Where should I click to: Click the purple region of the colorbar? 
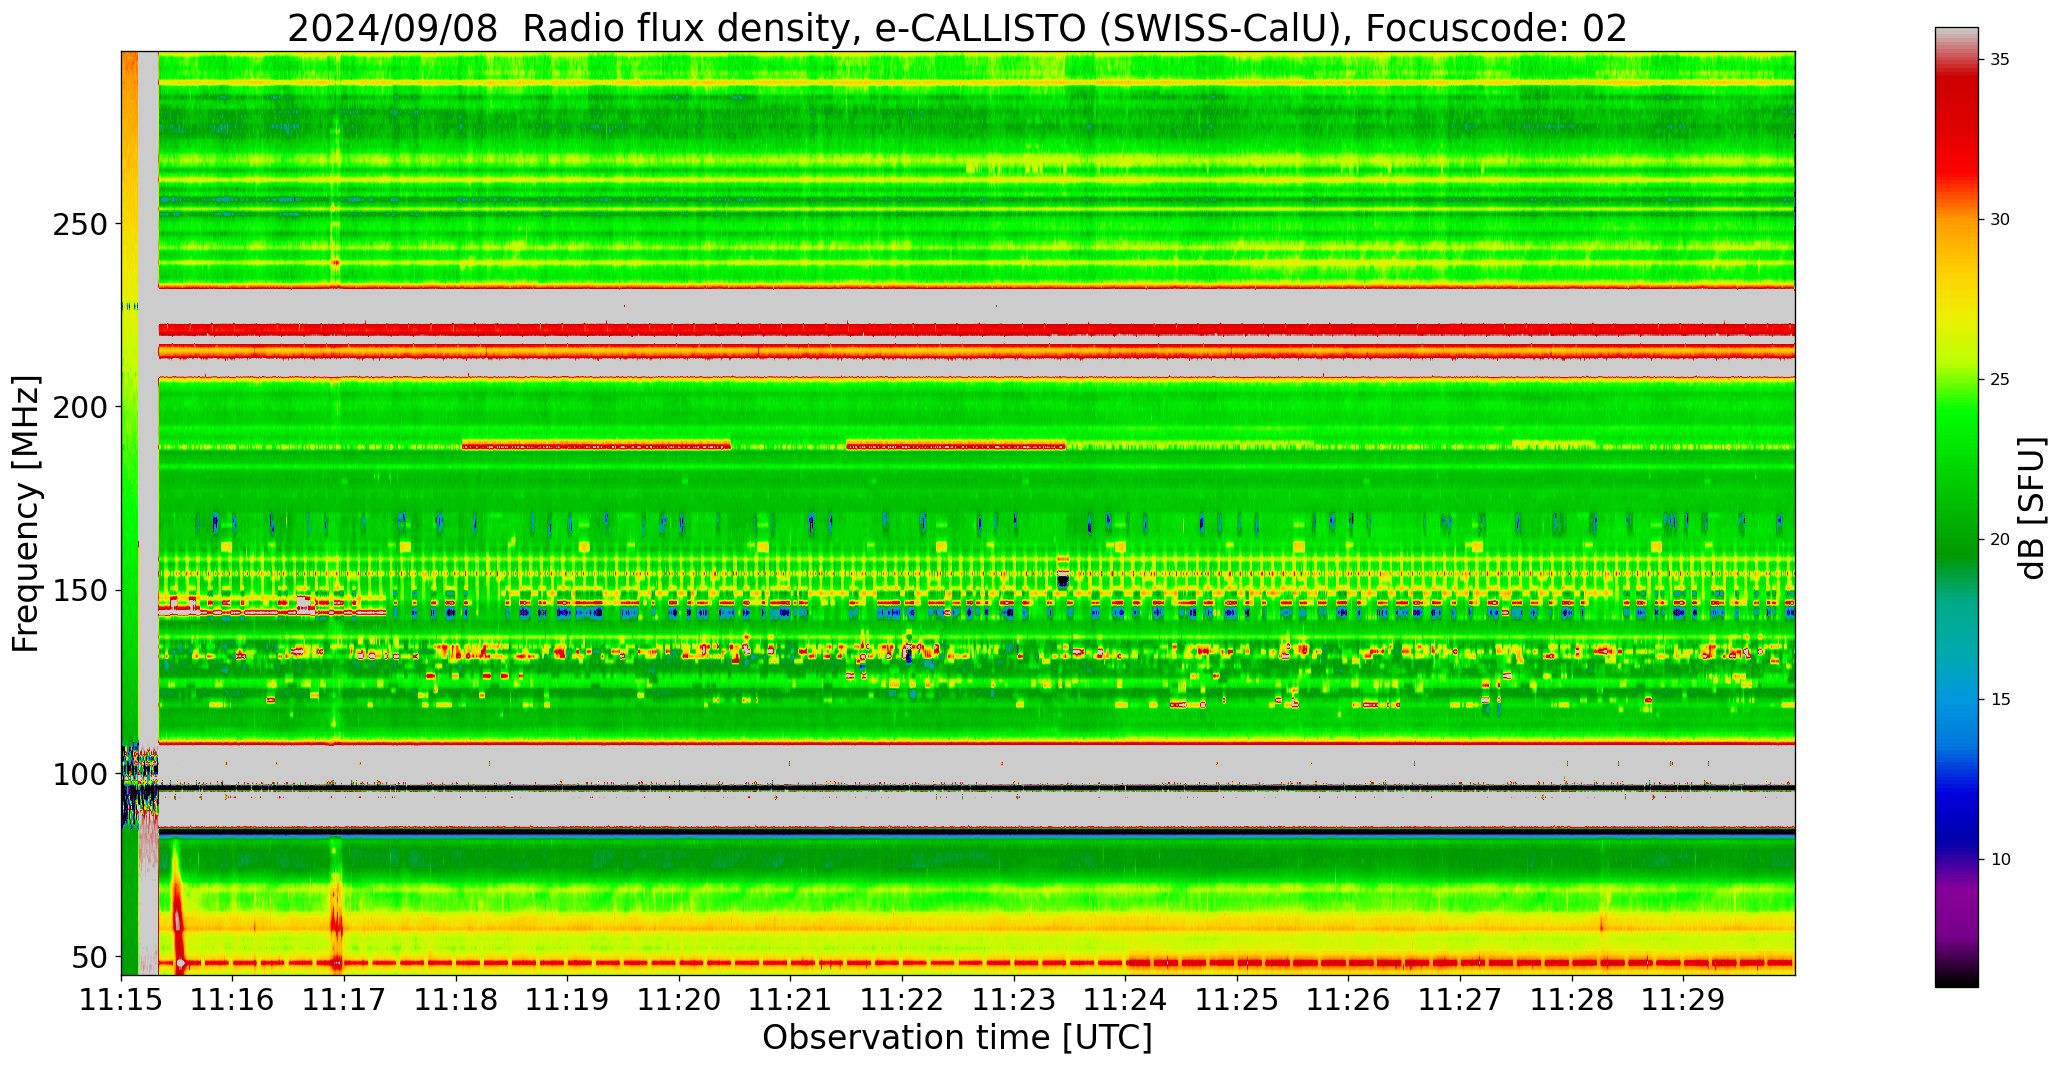pos(1956,910)
